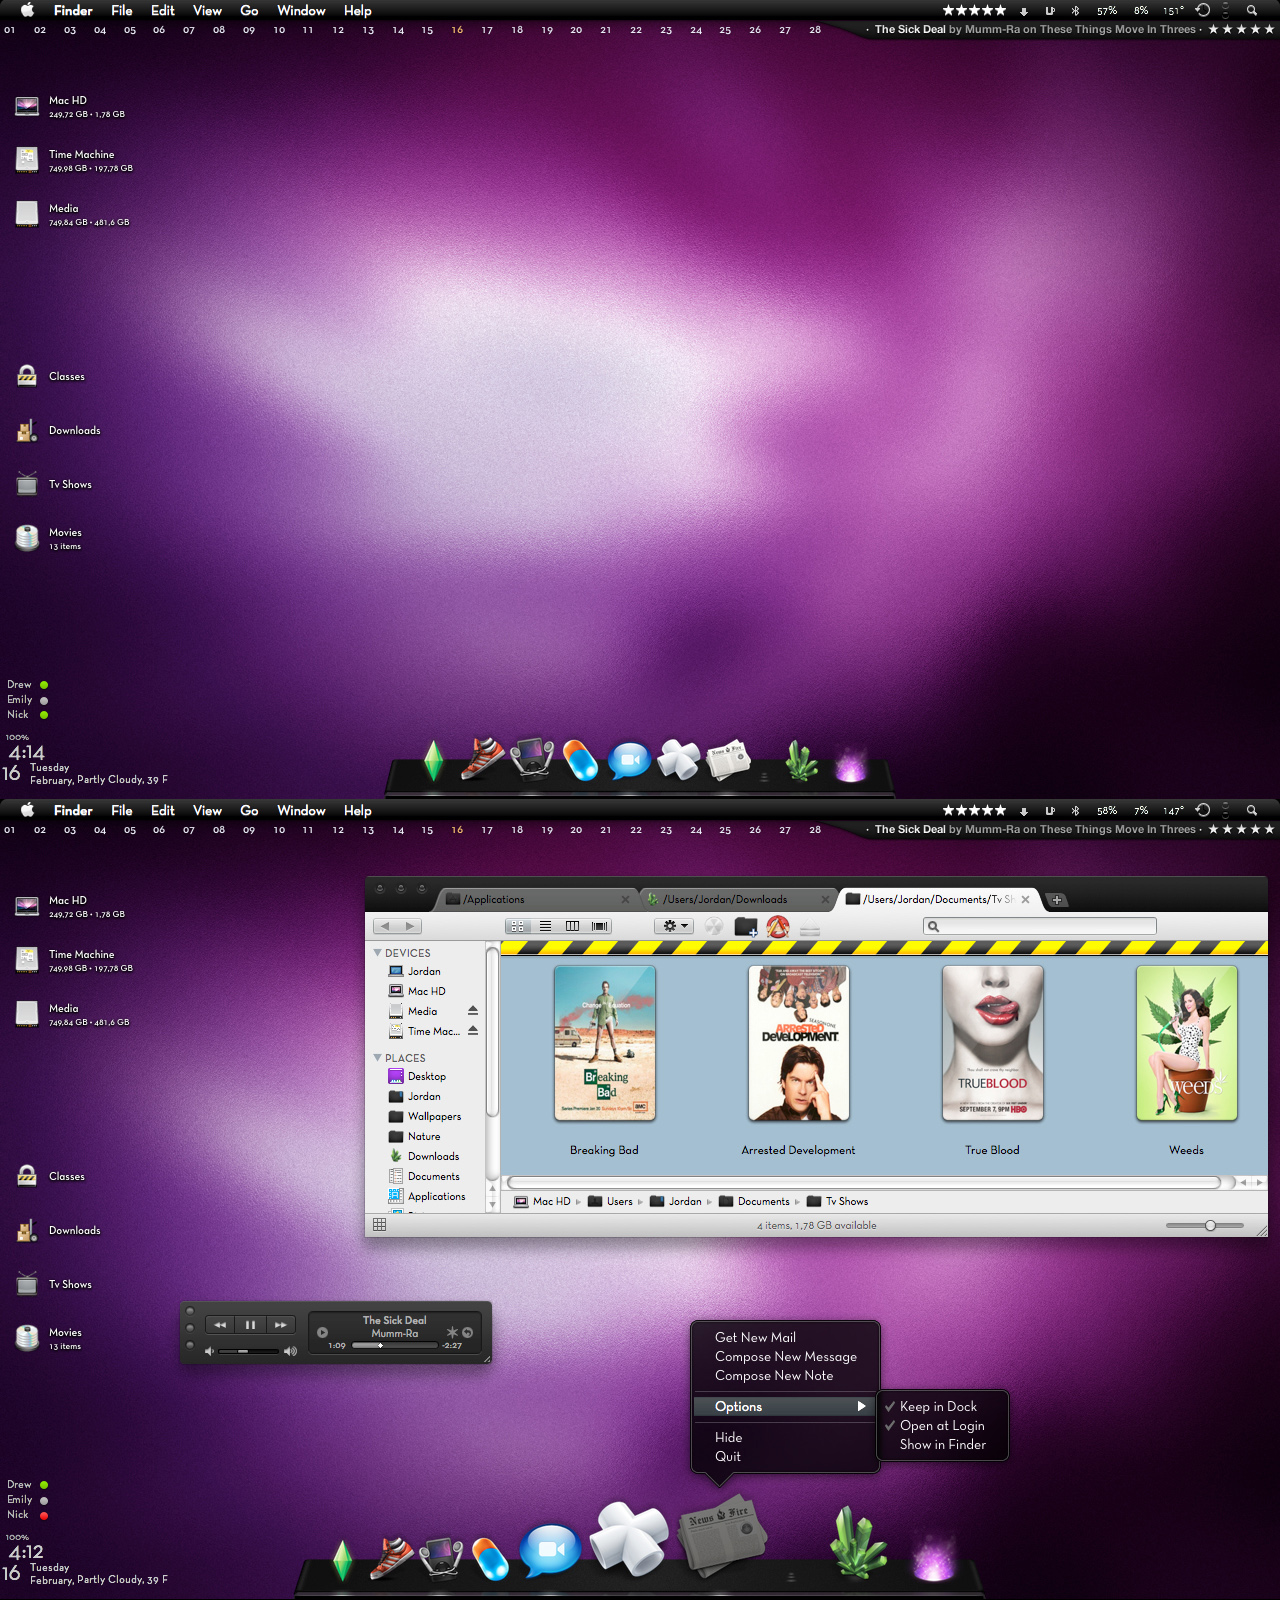The image size is (1280, 1600).
Task: Open Applications in the Finder sidebar
Action: (x=427, y=1196)
